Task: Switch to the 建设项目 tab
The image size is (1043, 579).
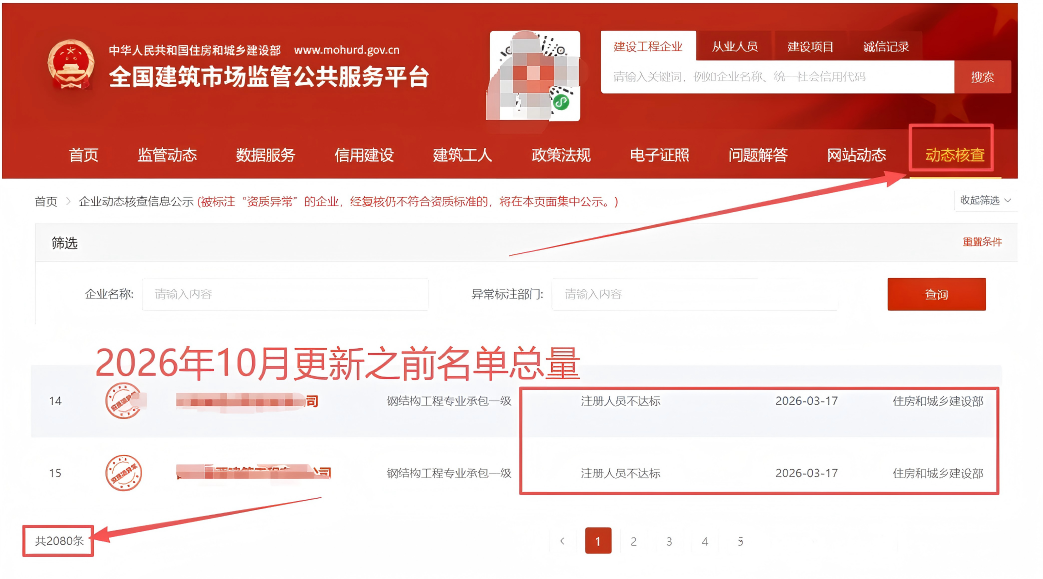Action: (x=810, y=47)
